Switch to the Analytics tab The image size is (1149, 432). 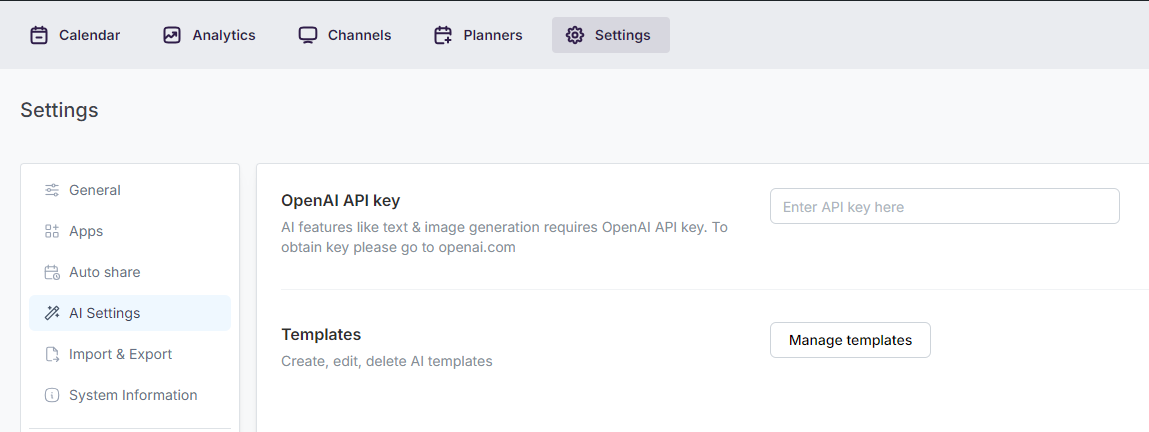click(209, 35)
